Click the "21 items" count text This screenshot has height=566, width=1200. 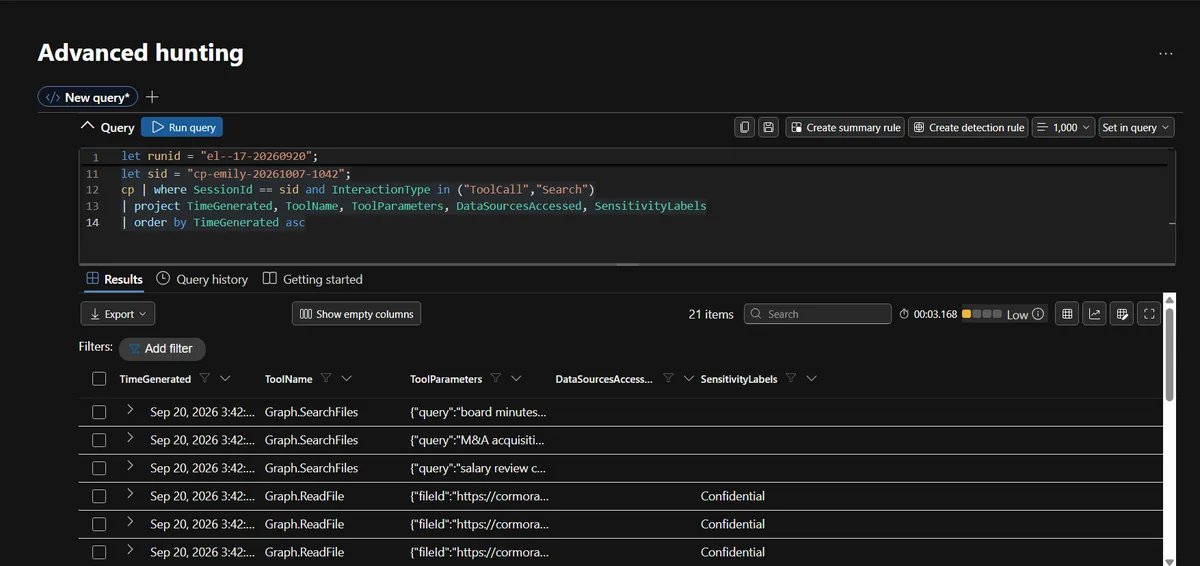point(711,314)
